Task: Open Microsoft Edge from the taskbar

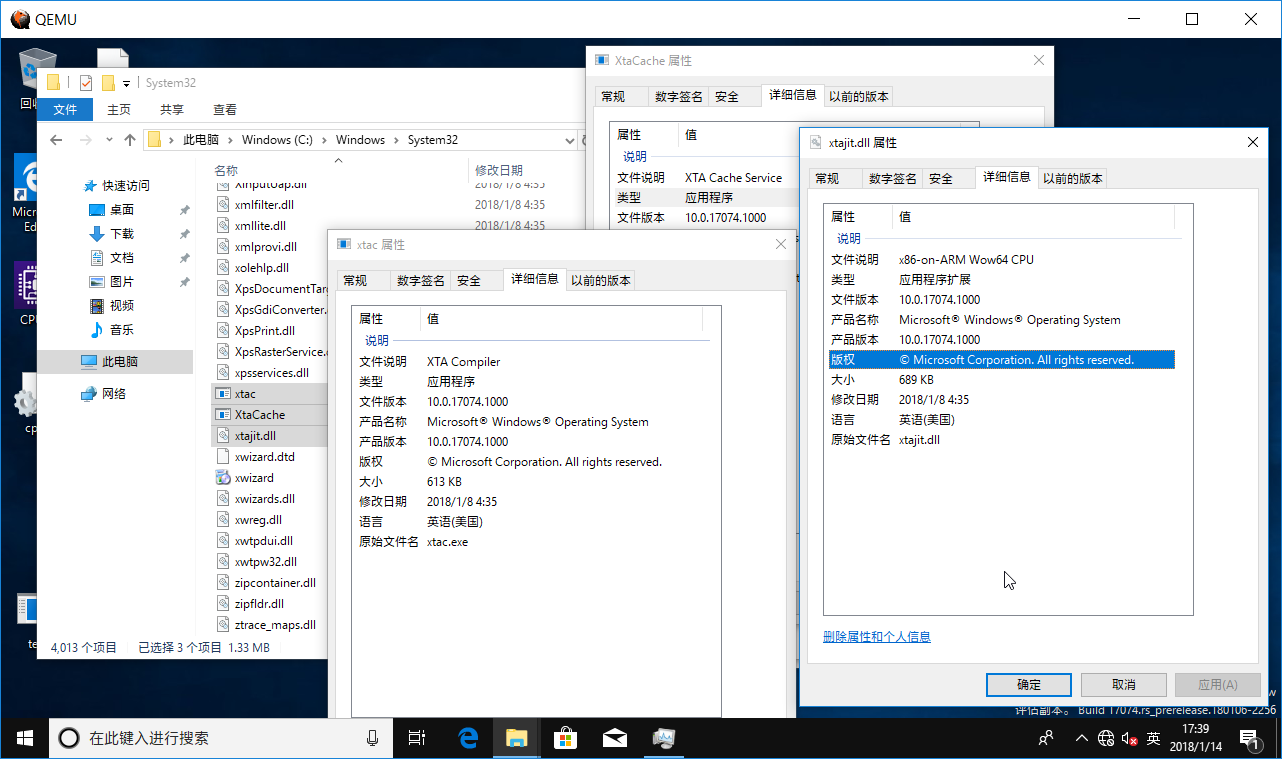Action: pyautogui.click(x=467, y=737)
